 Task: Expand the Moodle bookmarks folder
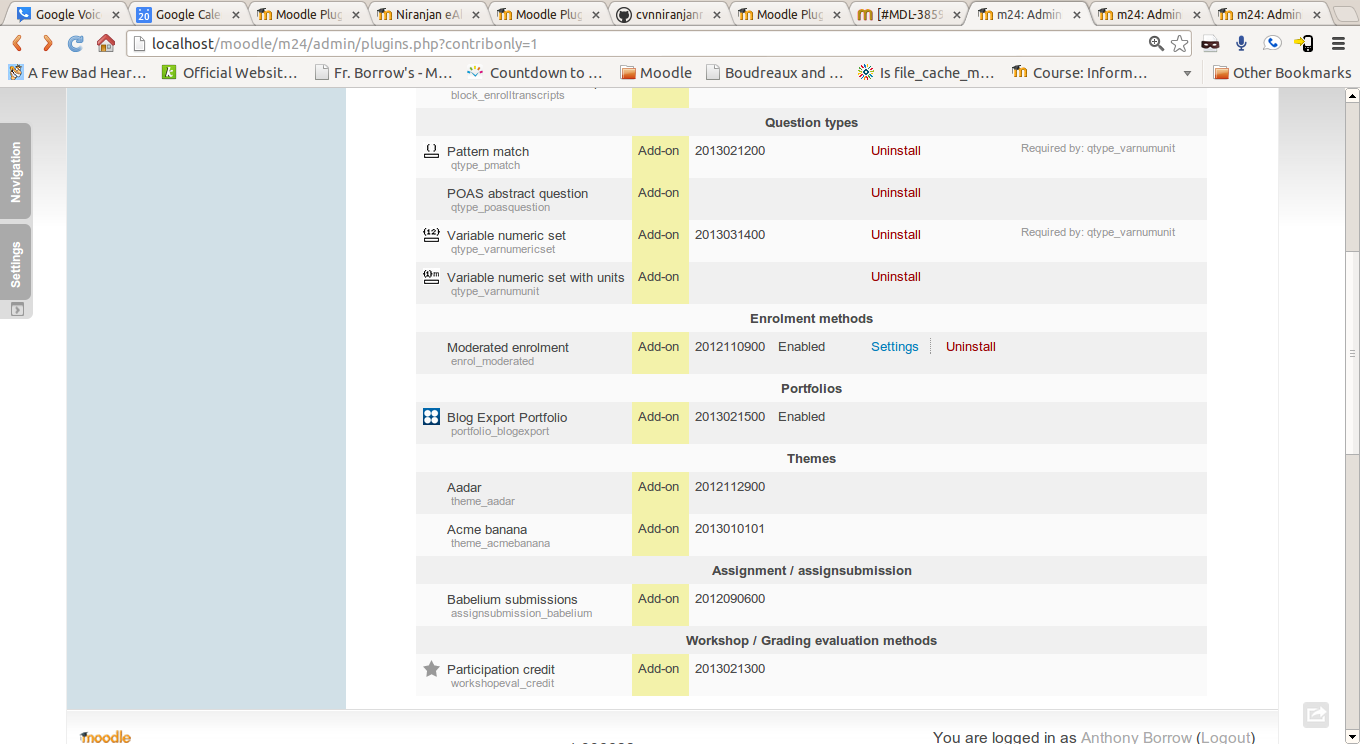tap(656, 72)
